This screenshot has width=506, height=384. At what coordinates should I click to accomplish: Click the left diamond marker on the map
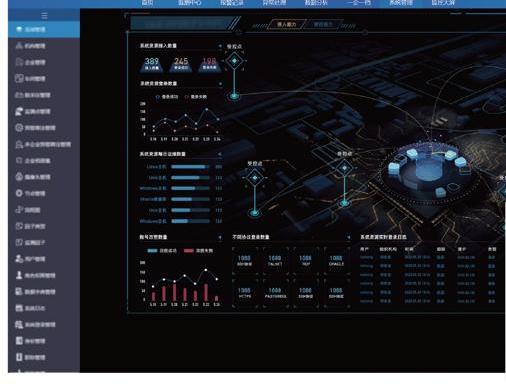click(255, 178)
